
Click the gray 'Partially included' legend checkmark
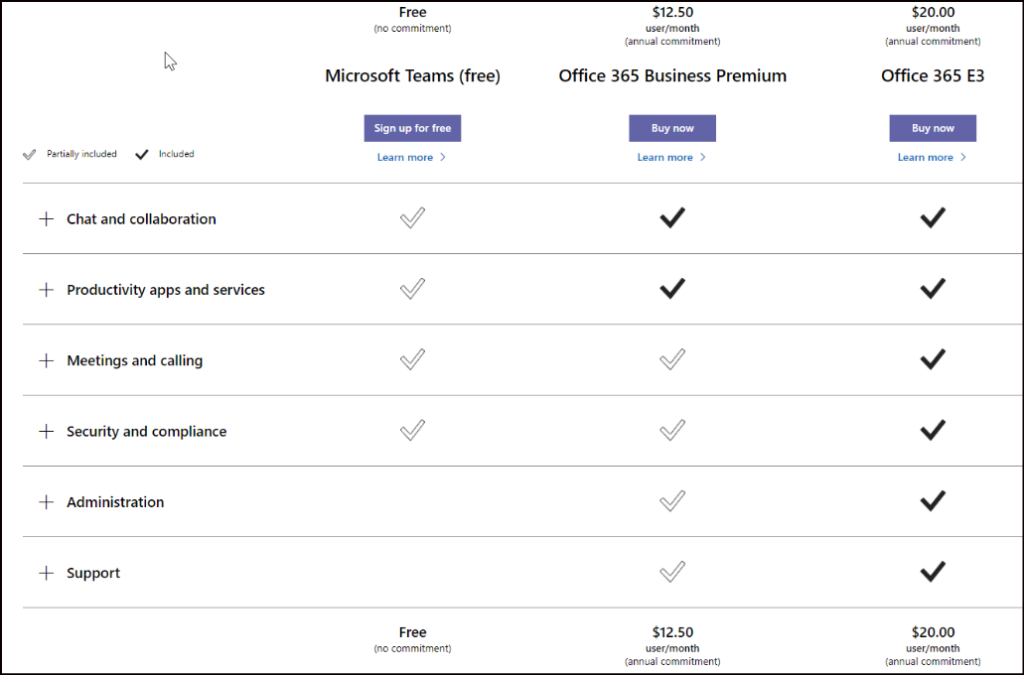pos(29,153)
